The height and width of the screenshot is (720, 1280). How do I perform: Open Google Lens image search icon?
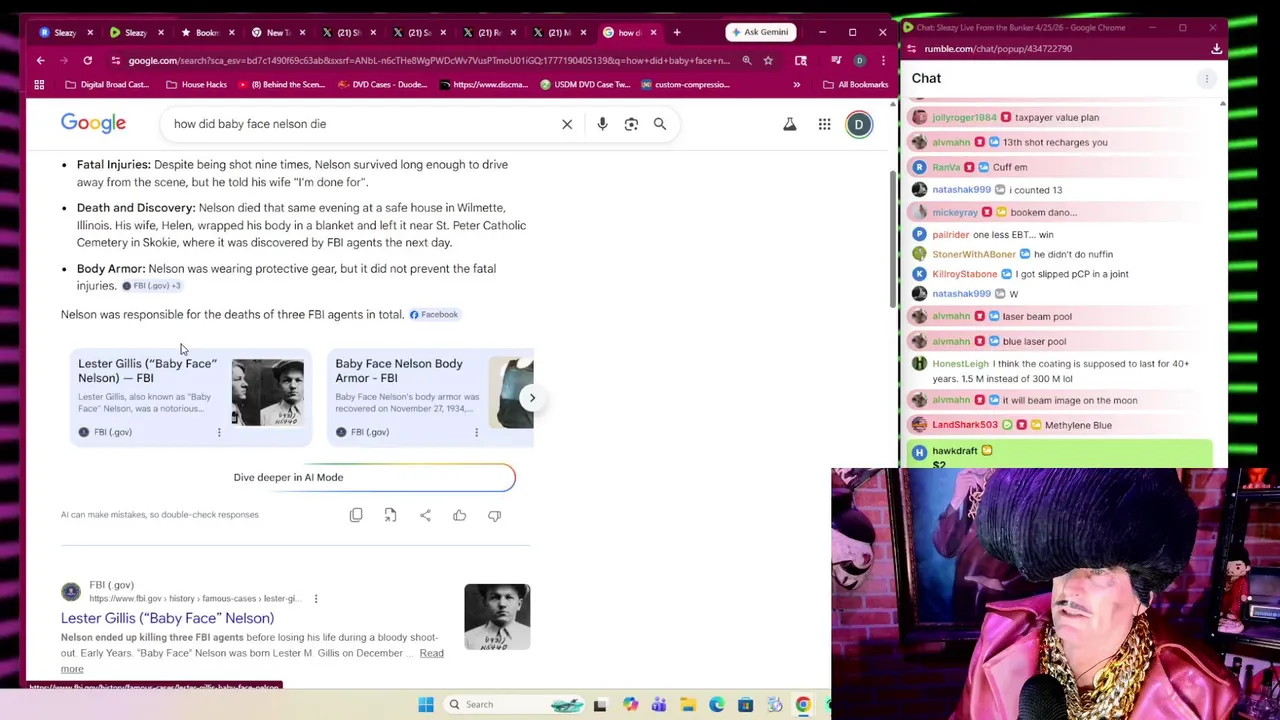click(631, 124)
